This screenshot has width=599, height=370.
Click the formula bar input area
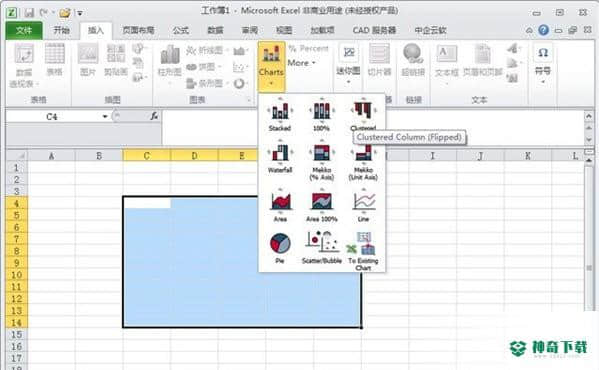372,128
